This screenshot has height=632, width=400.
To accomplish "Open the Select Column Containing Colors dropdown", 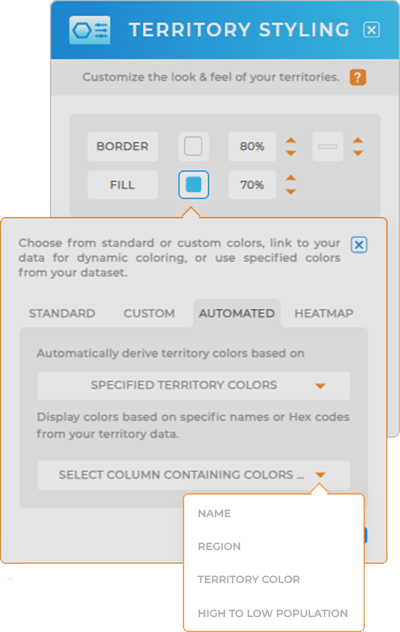I will point(194,475).
